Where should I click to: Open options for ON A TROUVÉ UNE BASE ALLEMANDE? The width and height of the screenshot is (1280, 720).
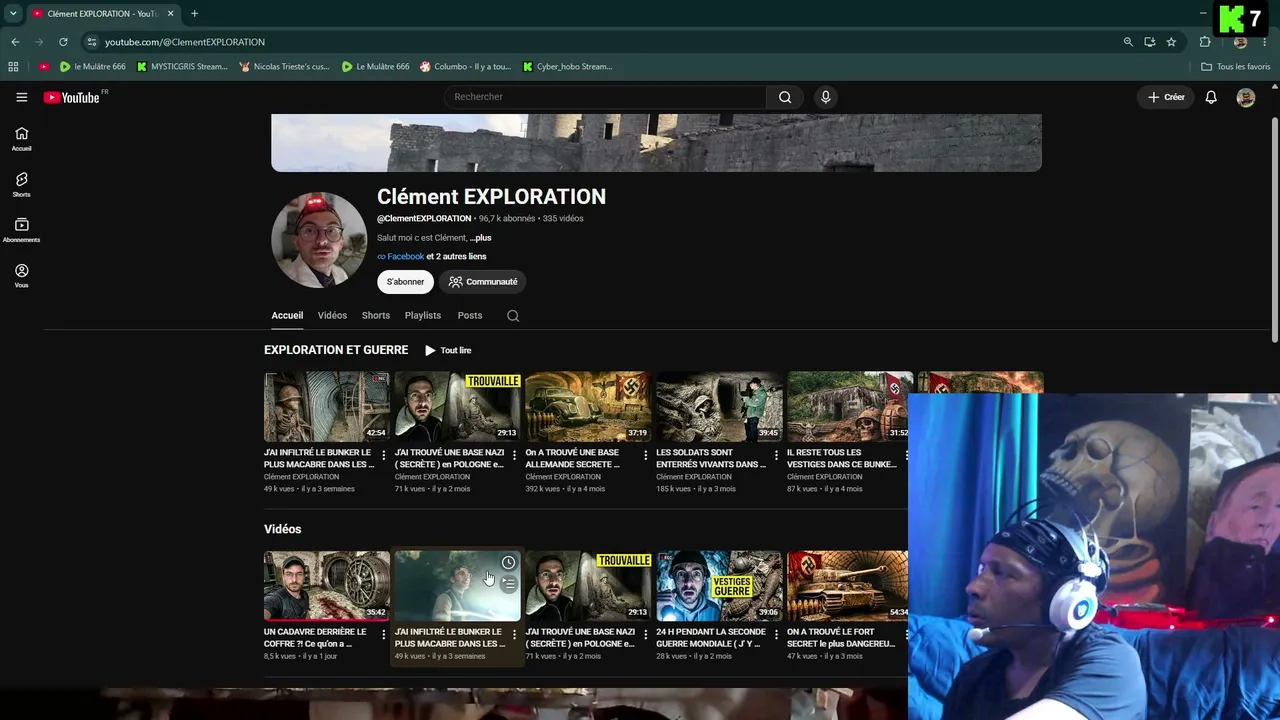(645, 455)
